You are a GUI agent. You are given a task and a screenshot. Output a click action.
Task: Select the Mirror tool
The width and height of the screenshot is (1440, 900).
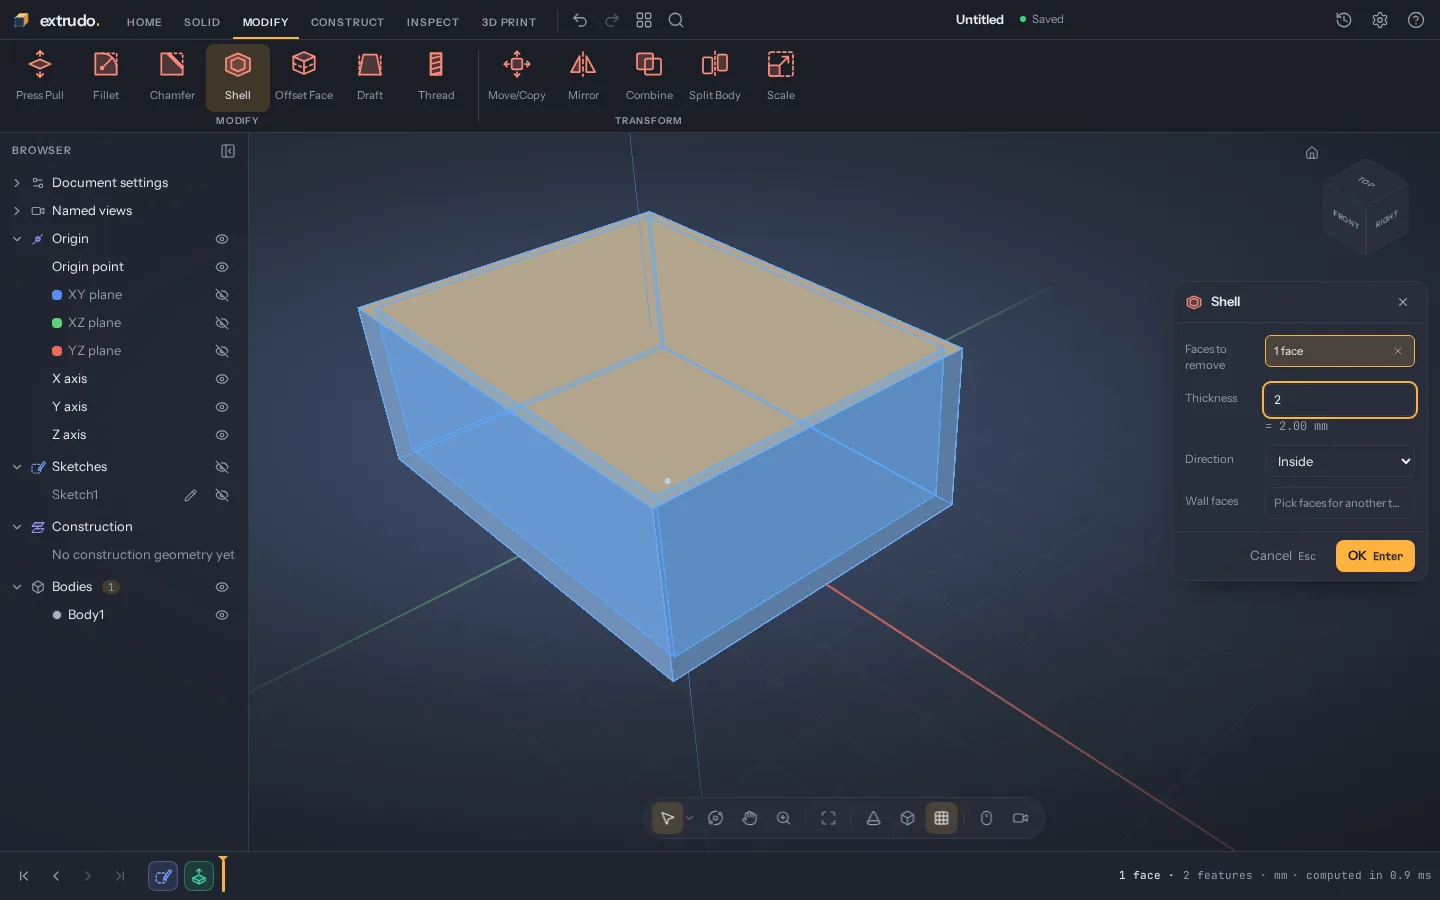click(x=583, y=77)
